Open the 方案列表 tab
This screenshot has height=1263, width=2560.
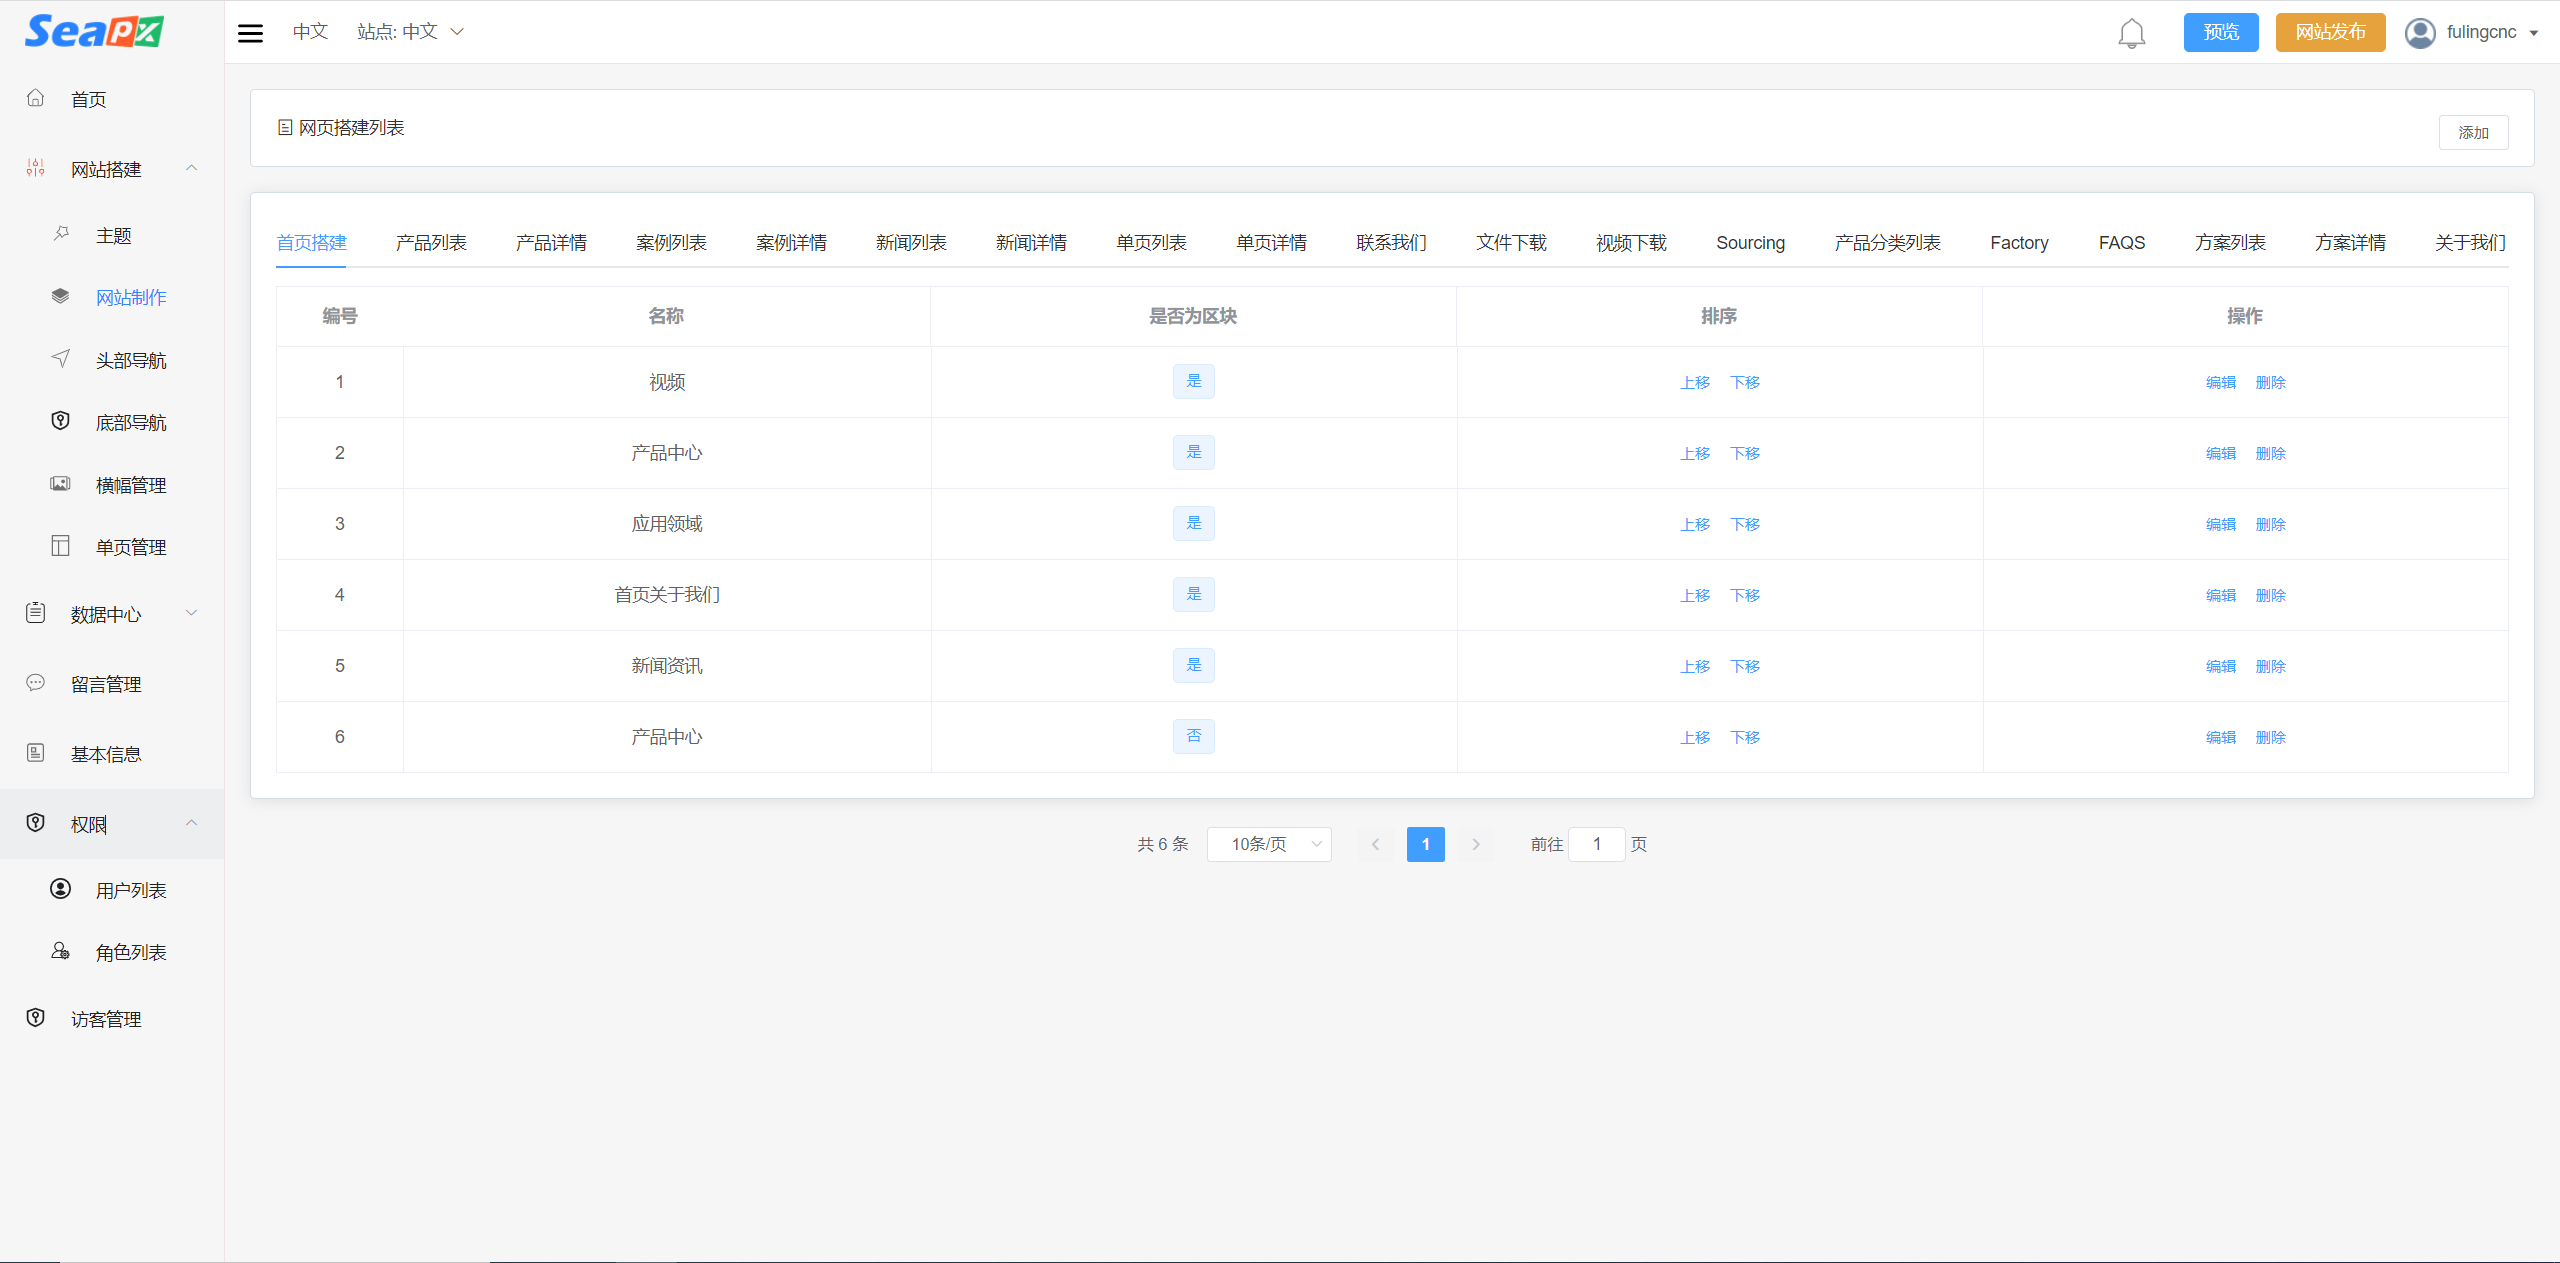[x=2230, y=243]
